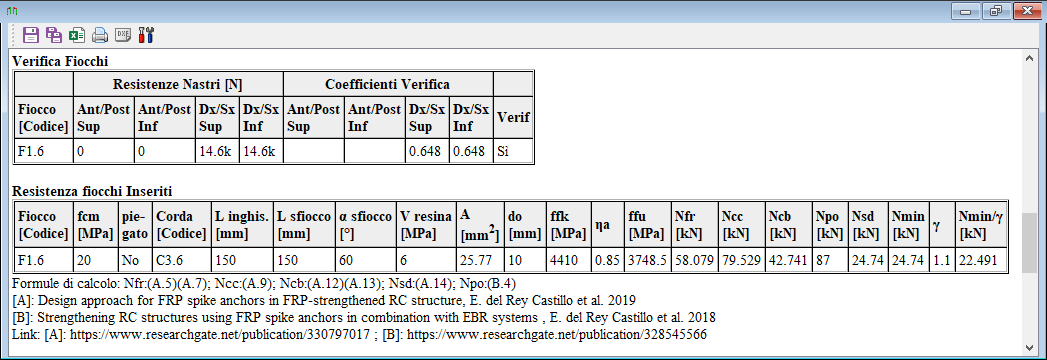Click the Save All double-disk icon

53,35
